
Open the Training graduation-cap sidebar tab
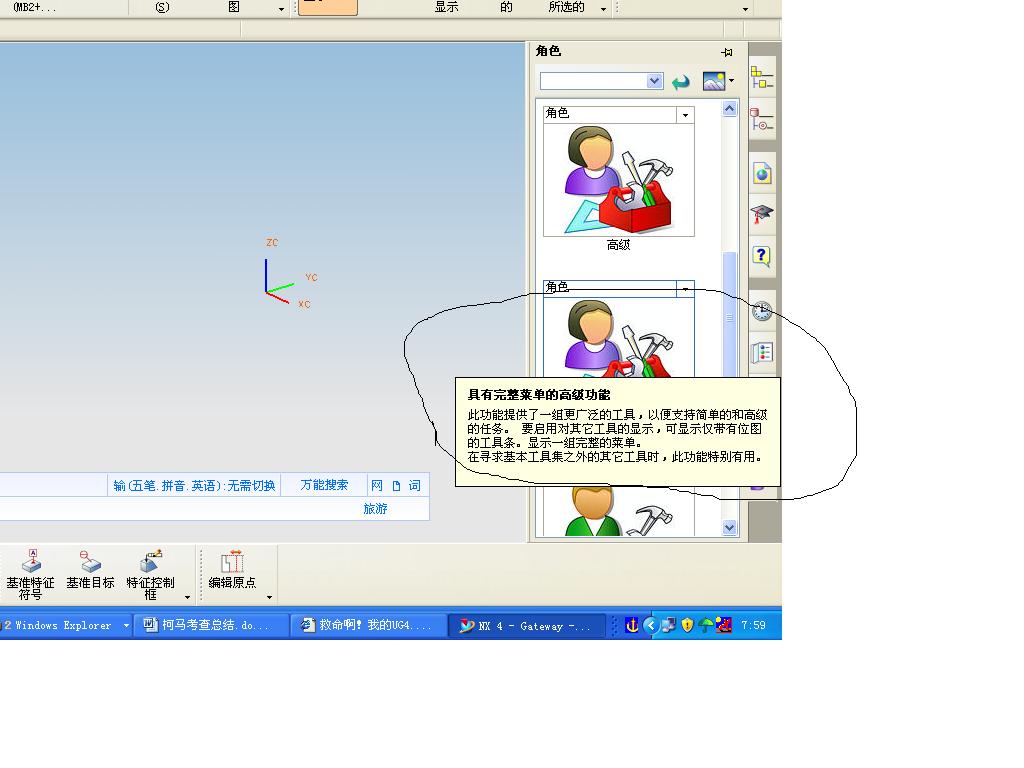[761, 214]
